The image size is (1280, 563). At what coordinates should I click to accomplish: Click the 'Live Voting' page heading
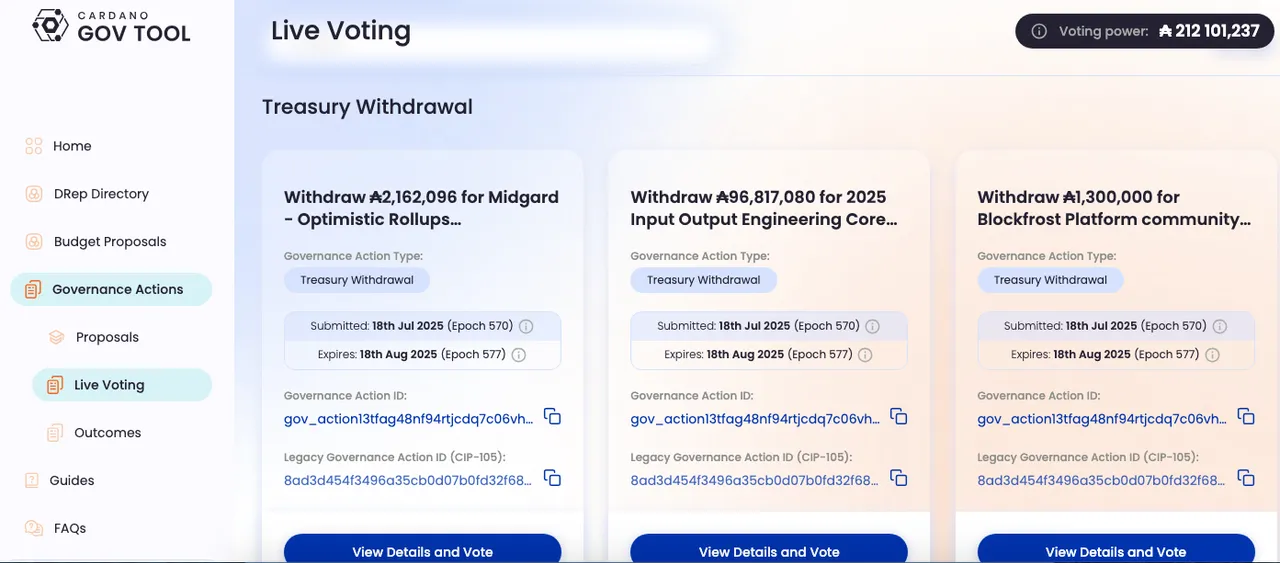click(341, 31)
